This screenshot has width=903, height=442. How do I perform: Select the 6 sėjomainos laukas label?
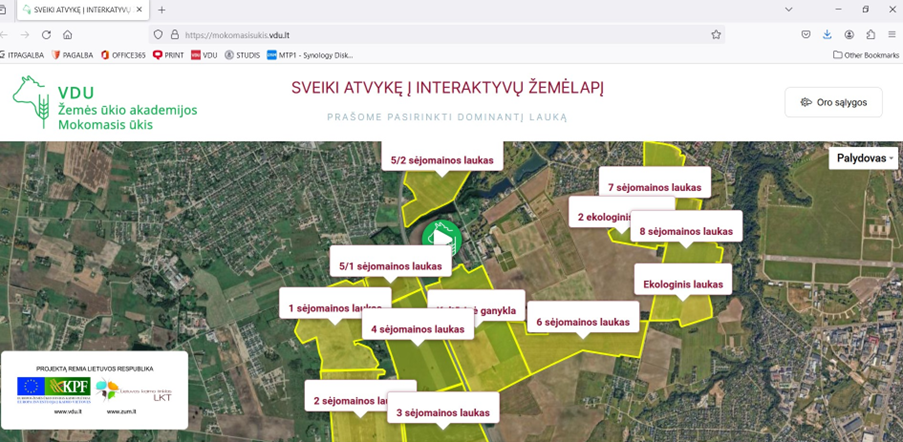point(582,321)
